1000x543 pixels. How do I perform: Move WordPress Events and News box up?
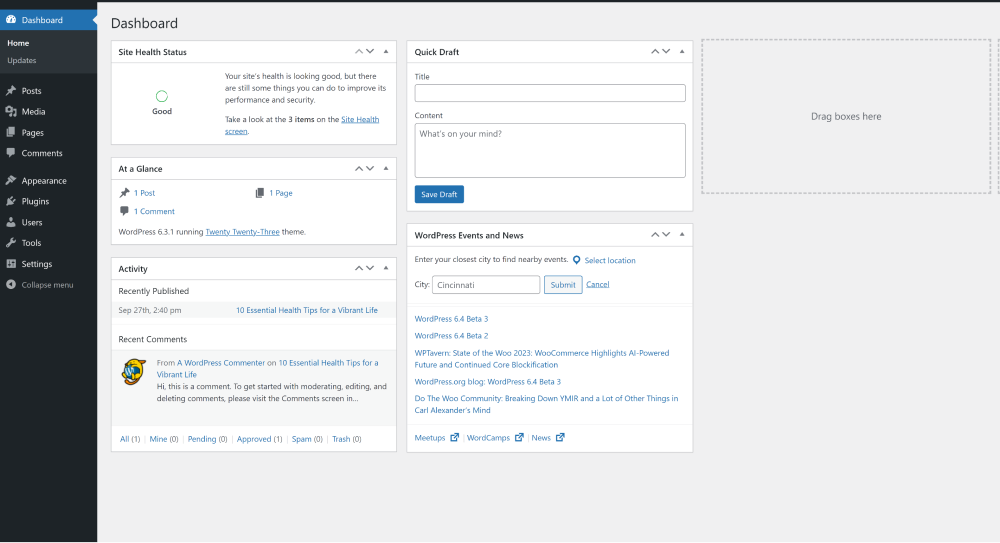(654, 235)
